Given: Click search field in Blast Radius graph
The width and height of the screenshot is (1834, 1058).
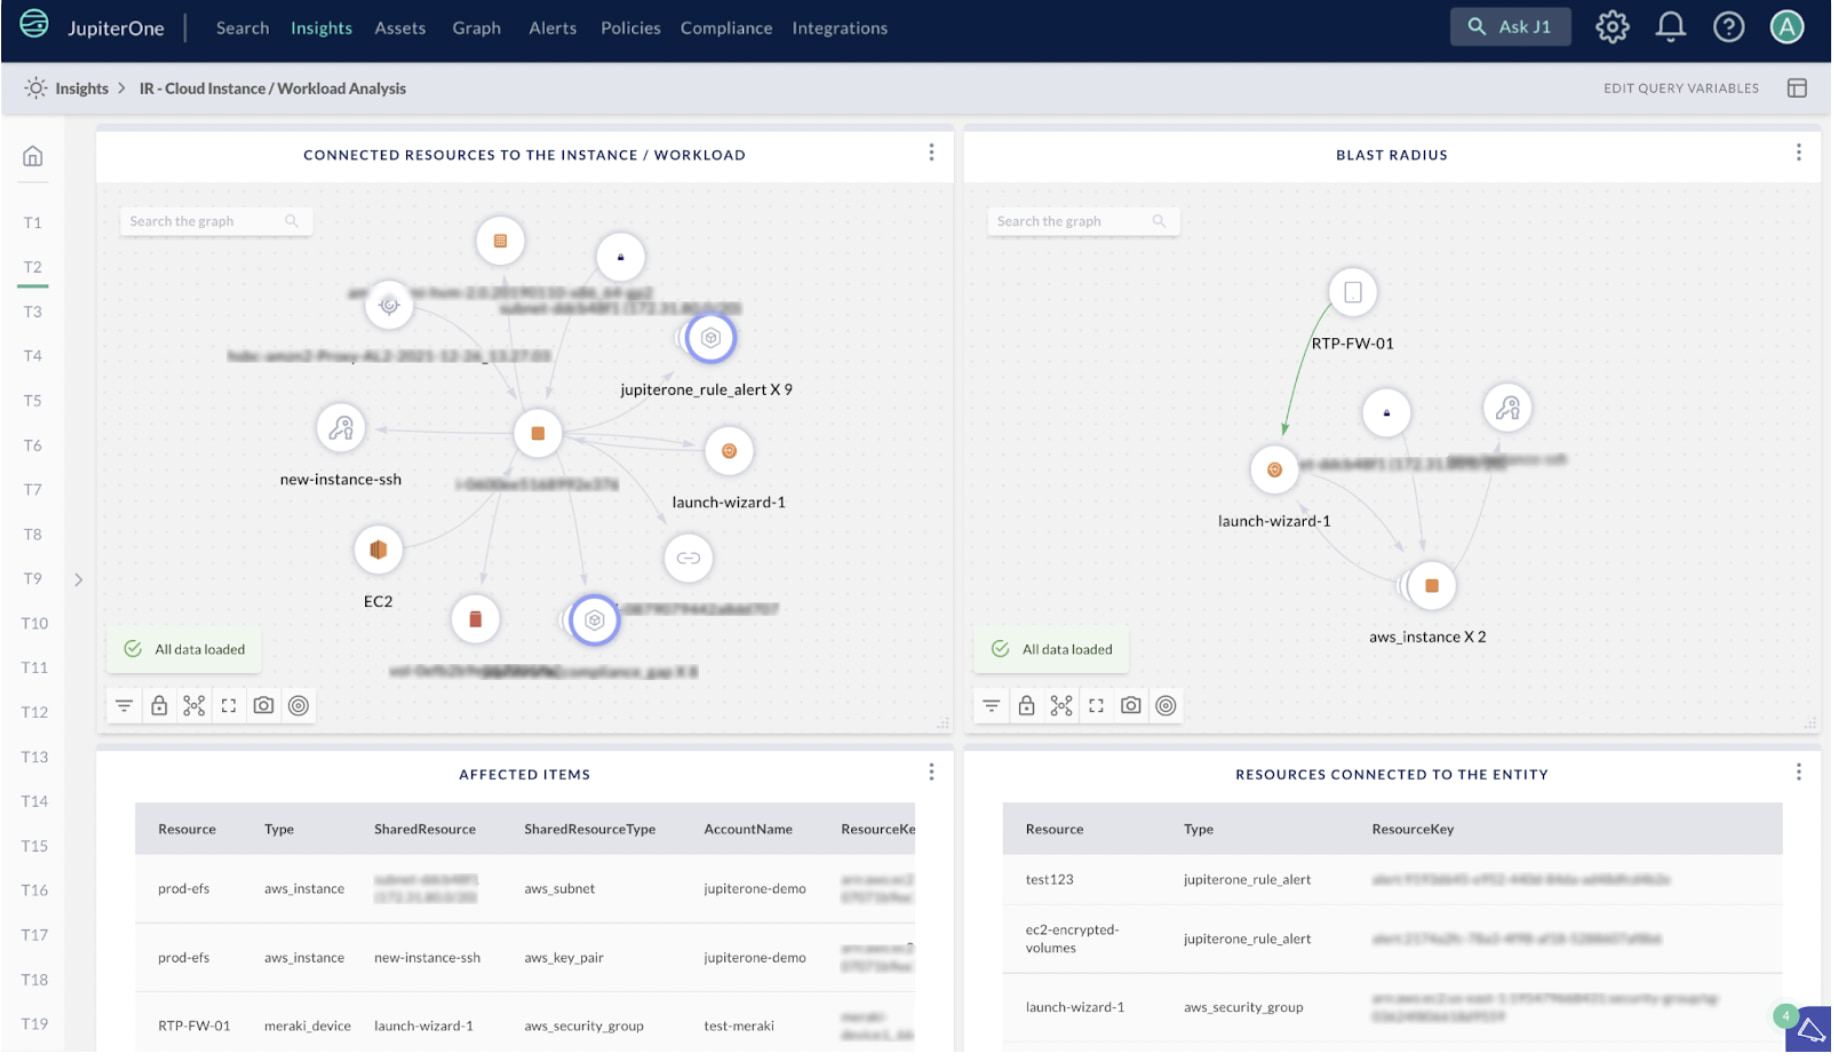Looking at the screenshot, I should click(1084, 221).
